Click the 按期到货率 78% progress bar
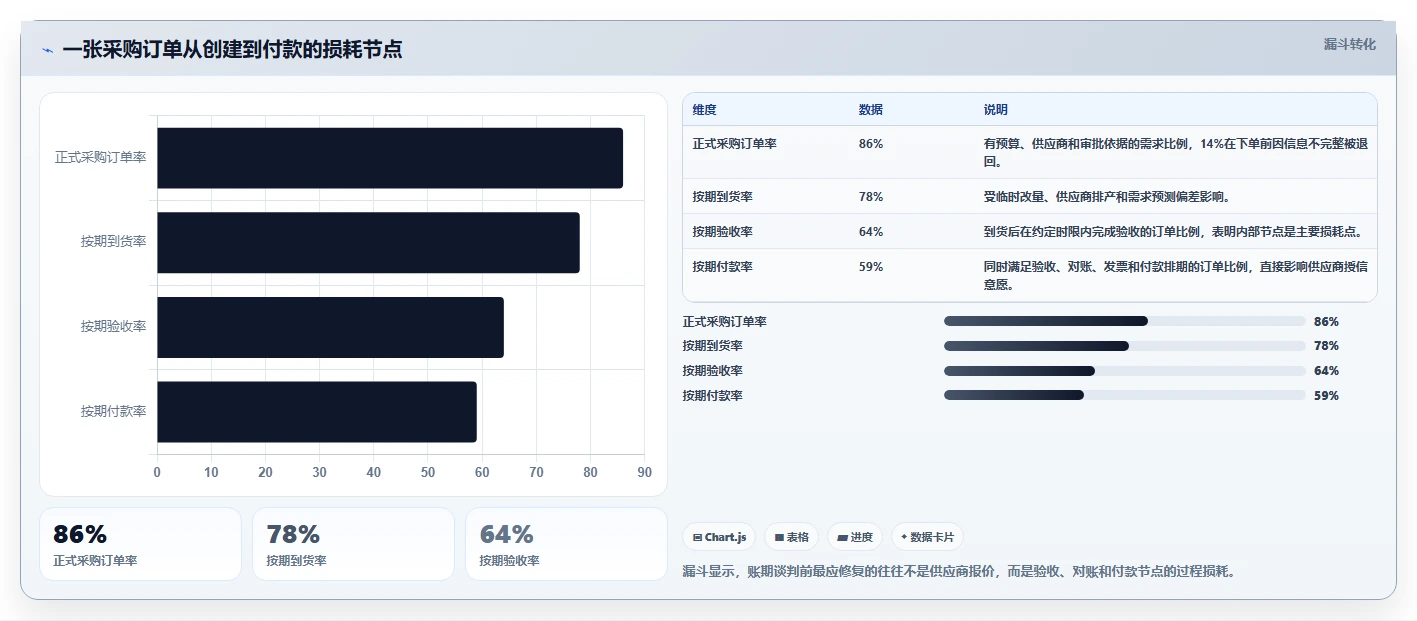Screen dimensions: 1417x621 tap(1125, 346)
